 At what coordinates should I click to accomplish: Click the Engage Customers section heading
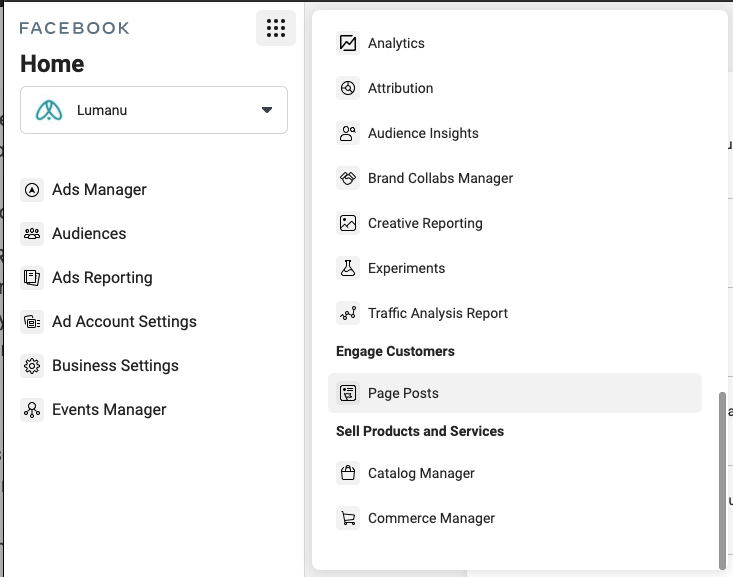(395, 351)
